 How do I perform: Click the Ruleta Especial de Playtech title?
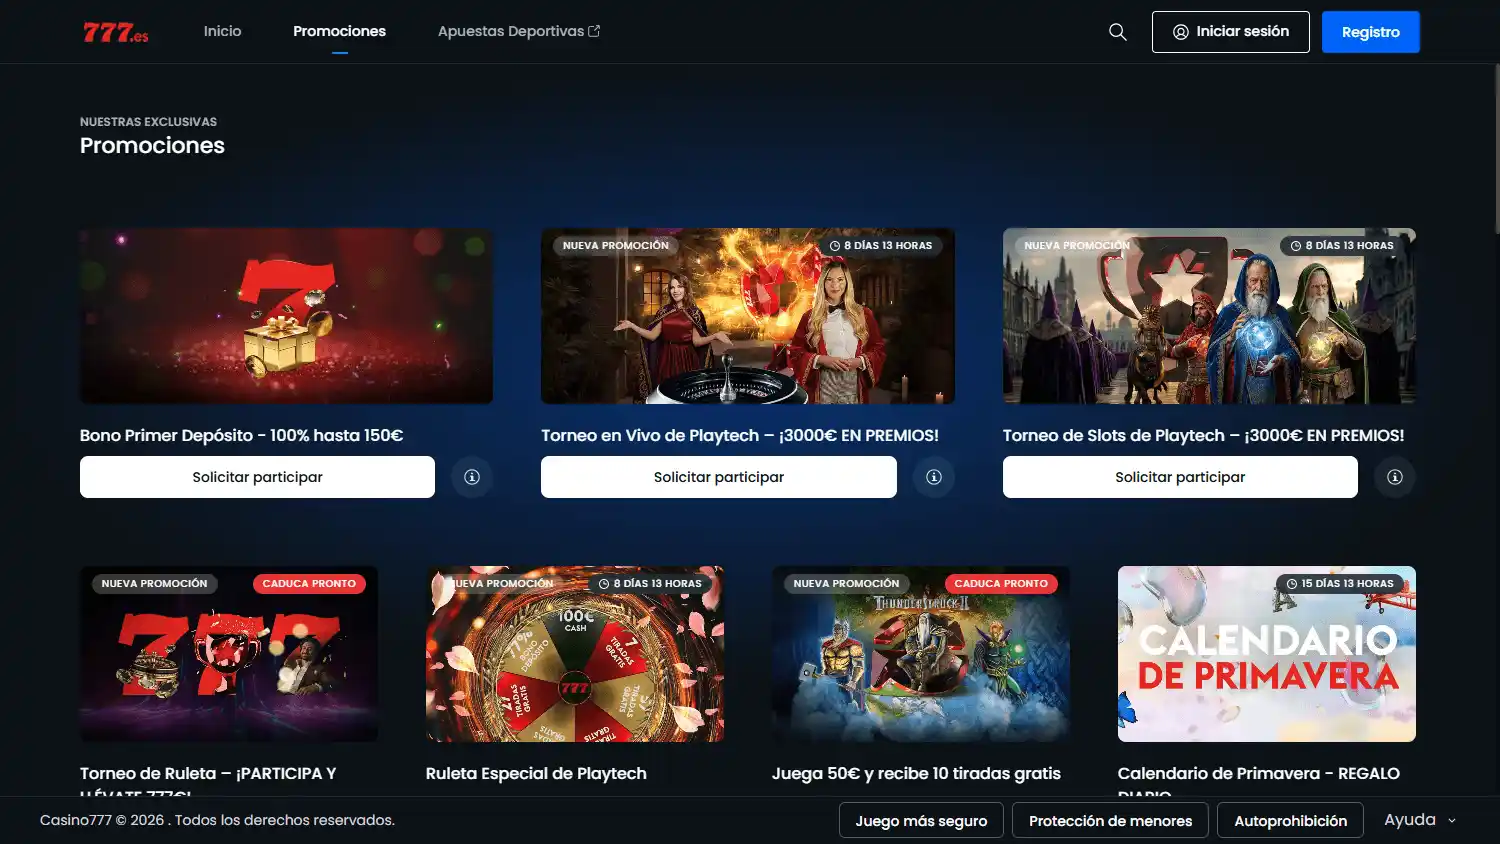click(x=536, y=773)
